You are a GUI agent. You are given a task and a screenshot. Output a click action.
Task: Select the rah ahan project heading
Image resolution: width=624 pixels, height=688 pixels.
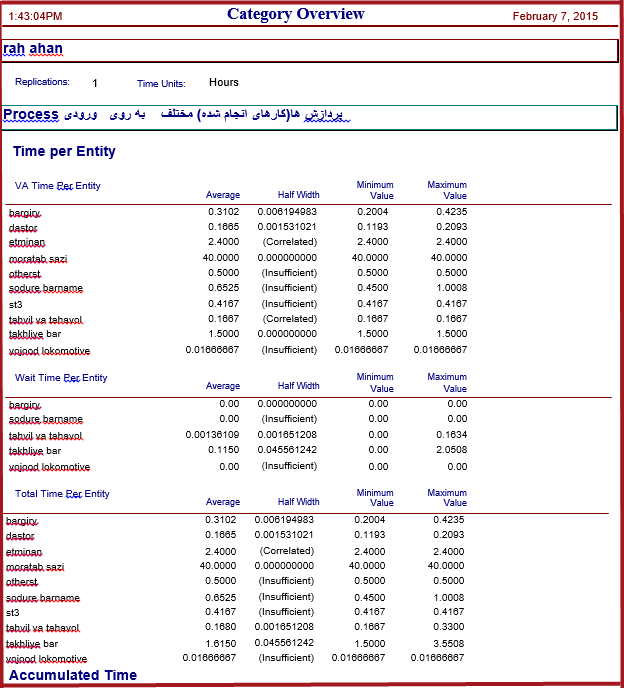point(33,48)
